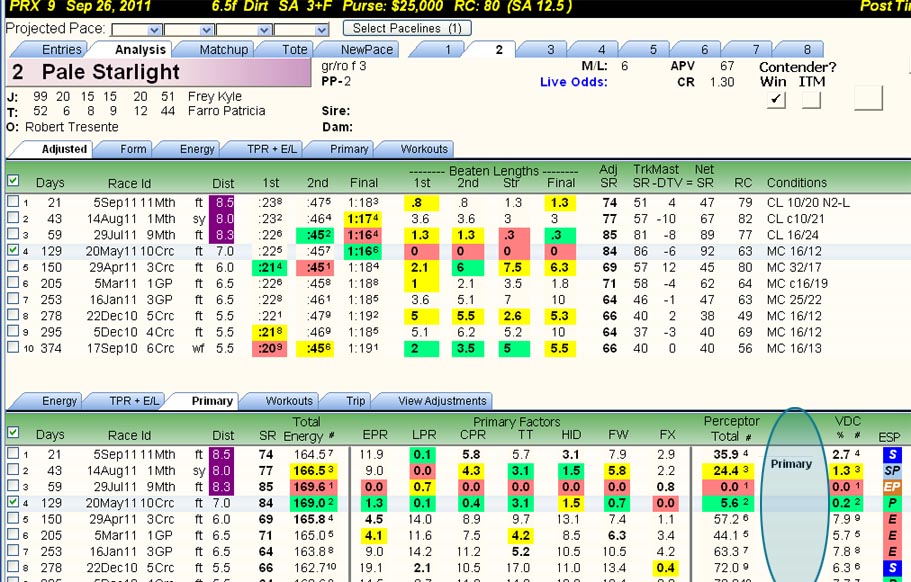Click the ESP column header
The width and height of the screenshot is (911, 582).
(x=889, y=437)
